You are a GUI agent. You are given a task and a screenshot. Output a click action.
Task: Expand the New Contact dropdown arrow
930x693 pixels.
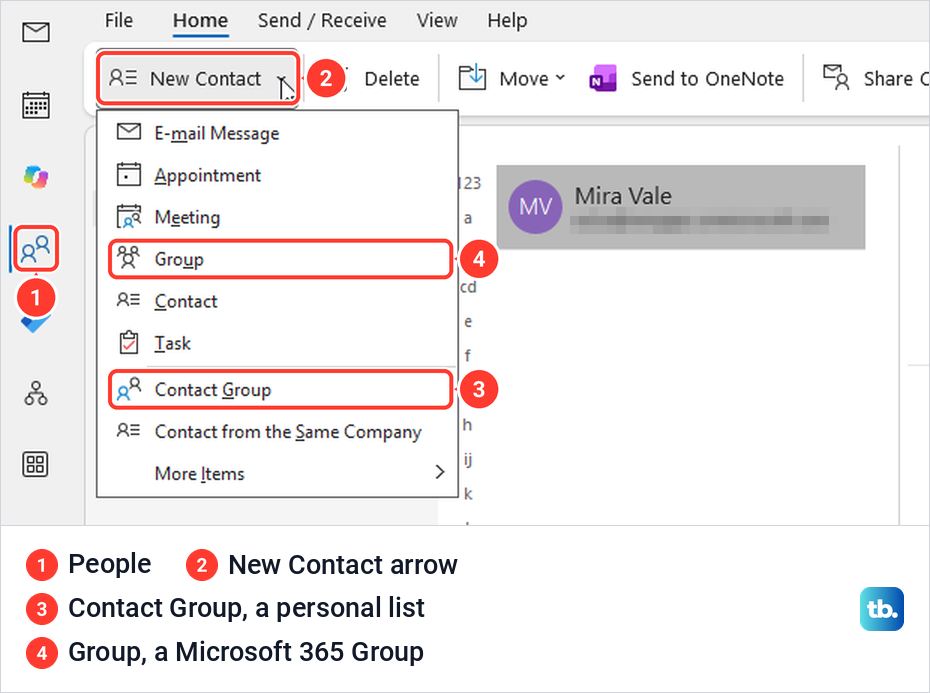coord(282,78)
